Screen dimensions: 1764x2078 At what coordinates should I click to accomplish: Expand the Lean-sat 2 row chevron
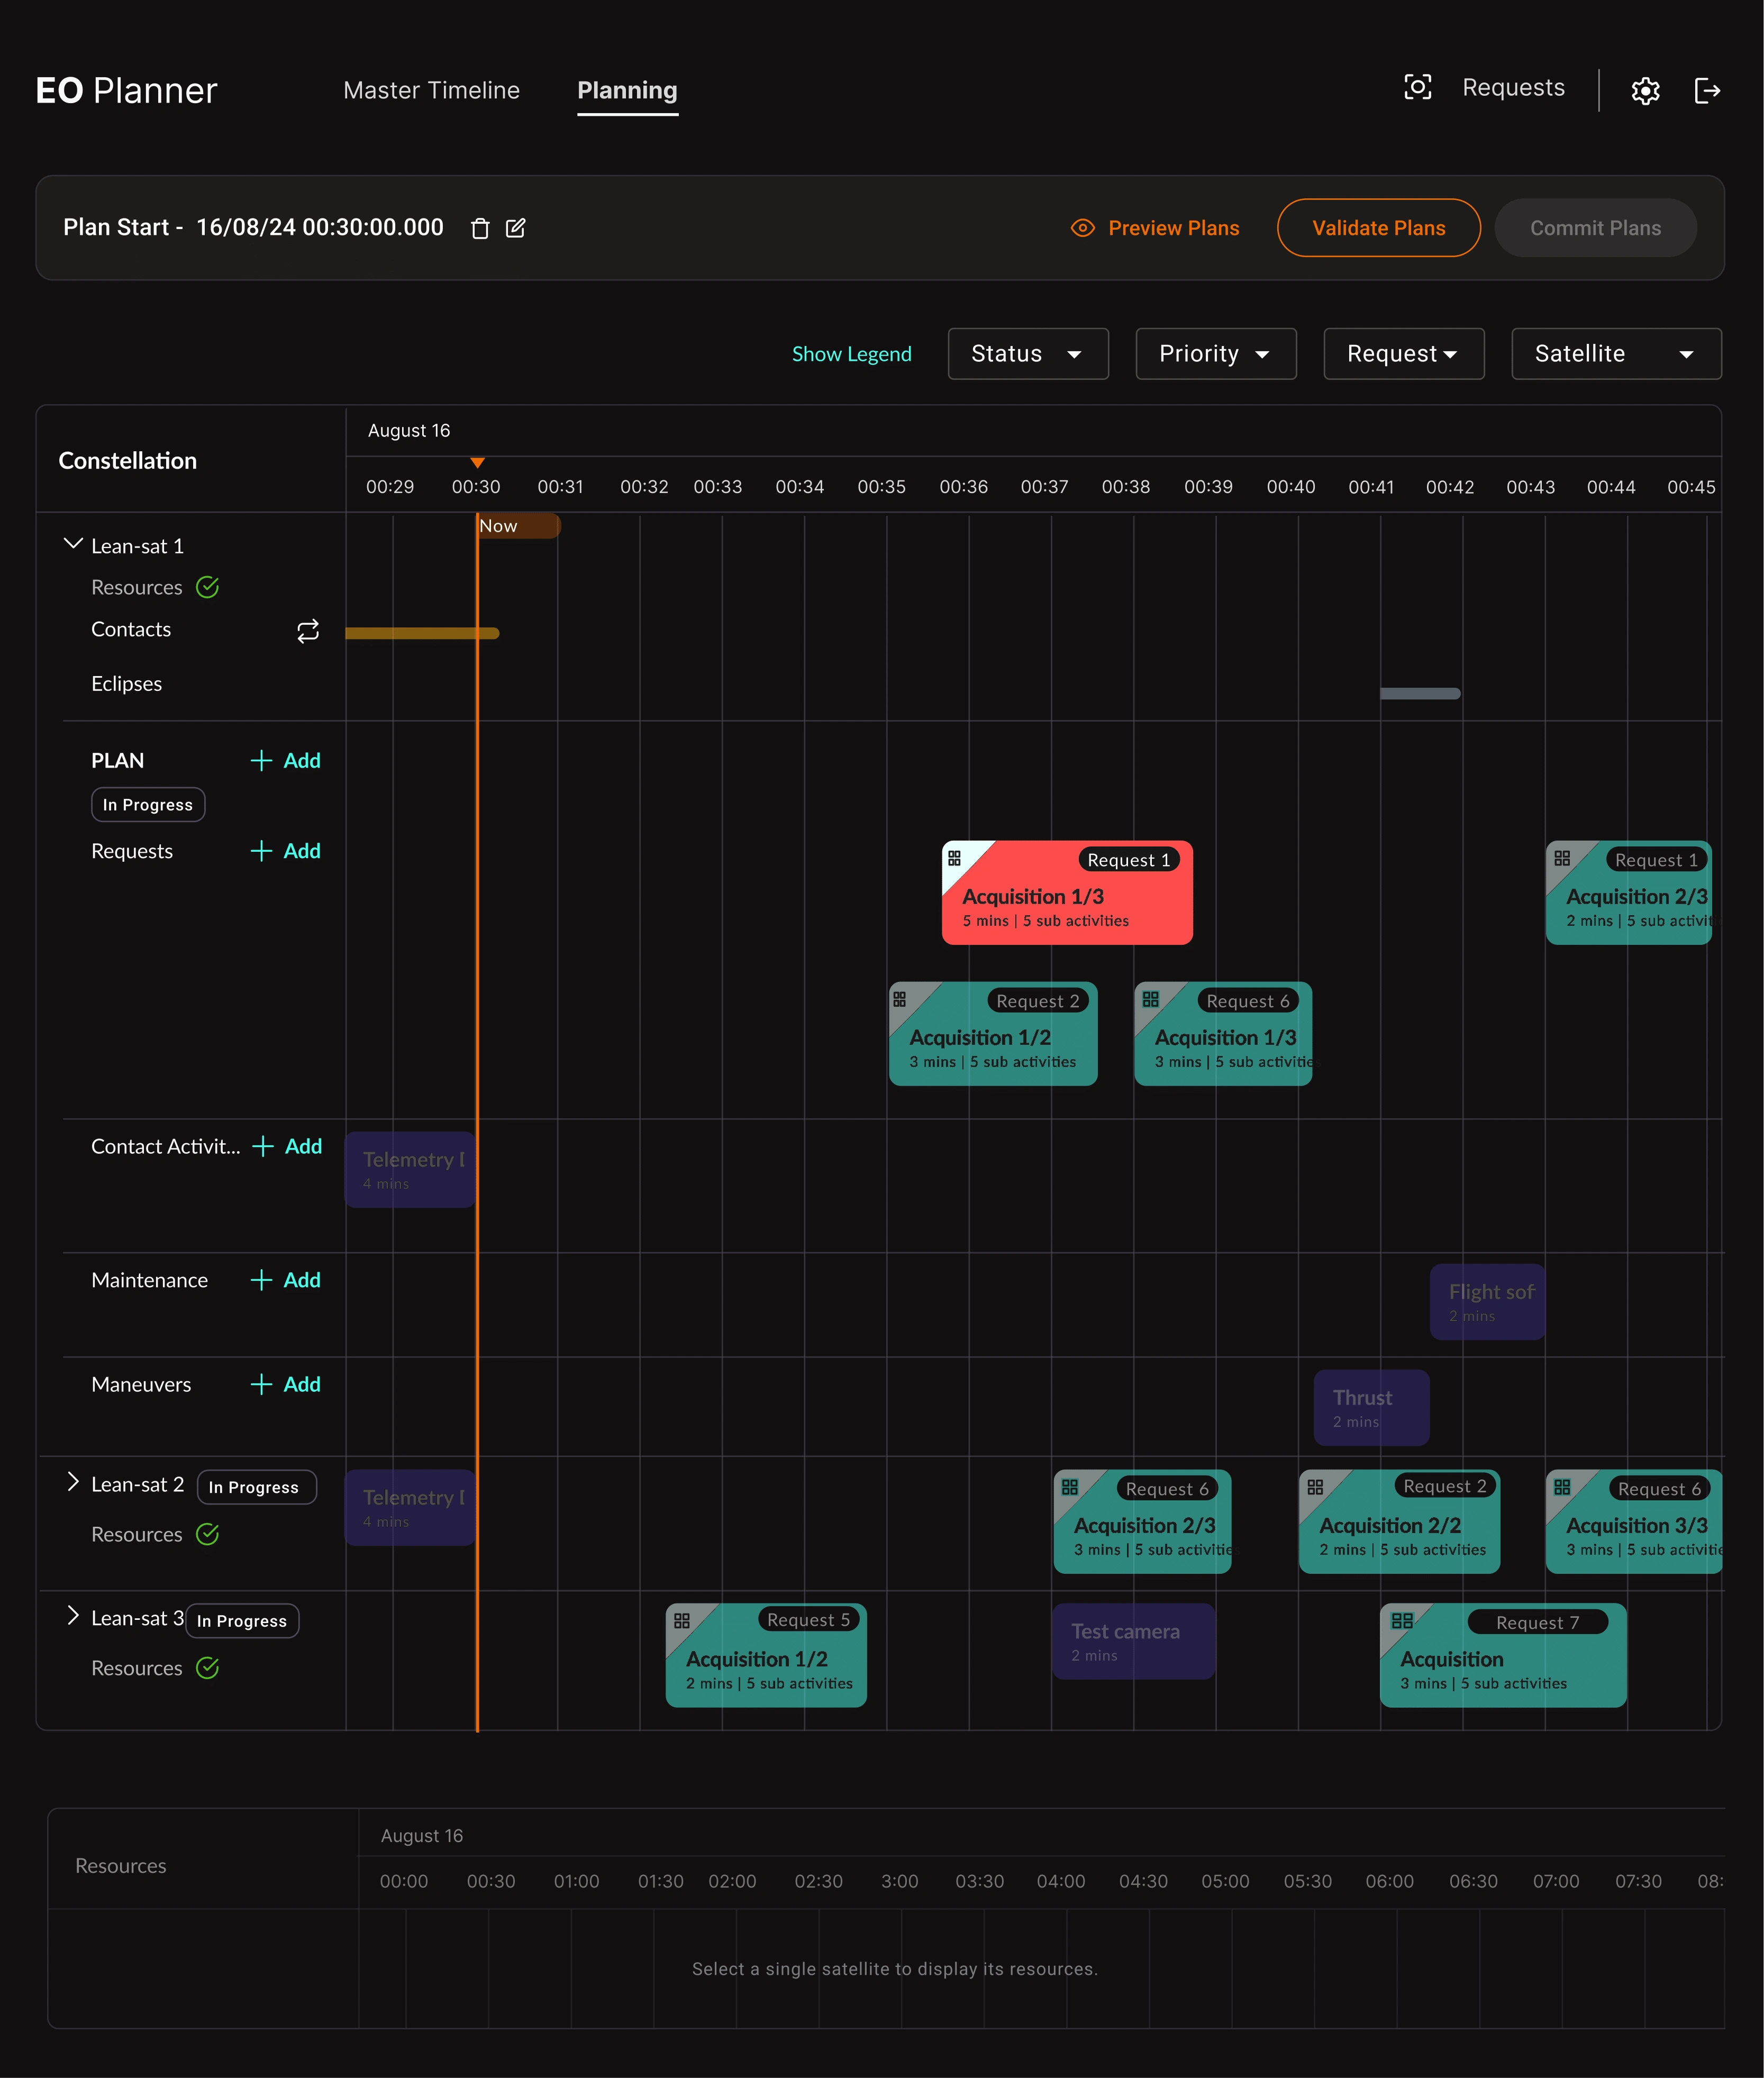[x=72, y=1482]
